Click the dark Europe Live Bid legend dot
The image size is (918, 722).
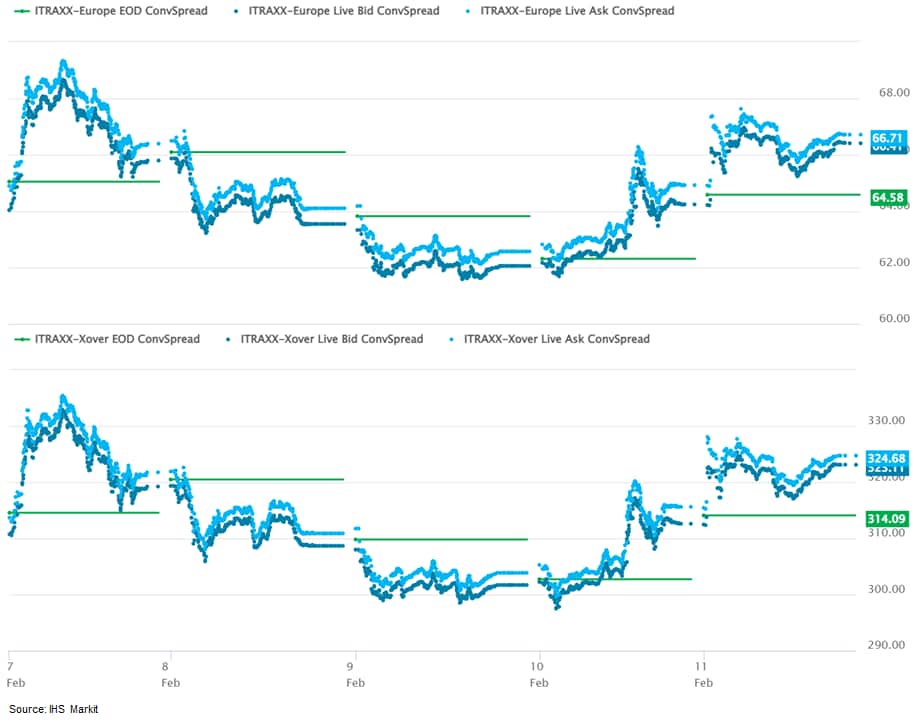coord(235,11)
